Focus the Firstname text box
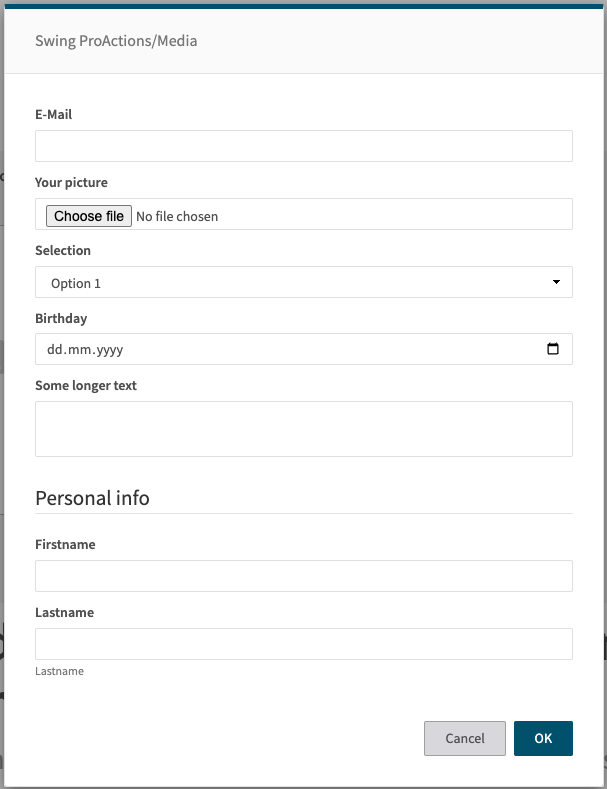This screenshot has width=607, height=789. pyautogui.click(x=303, y=576)
